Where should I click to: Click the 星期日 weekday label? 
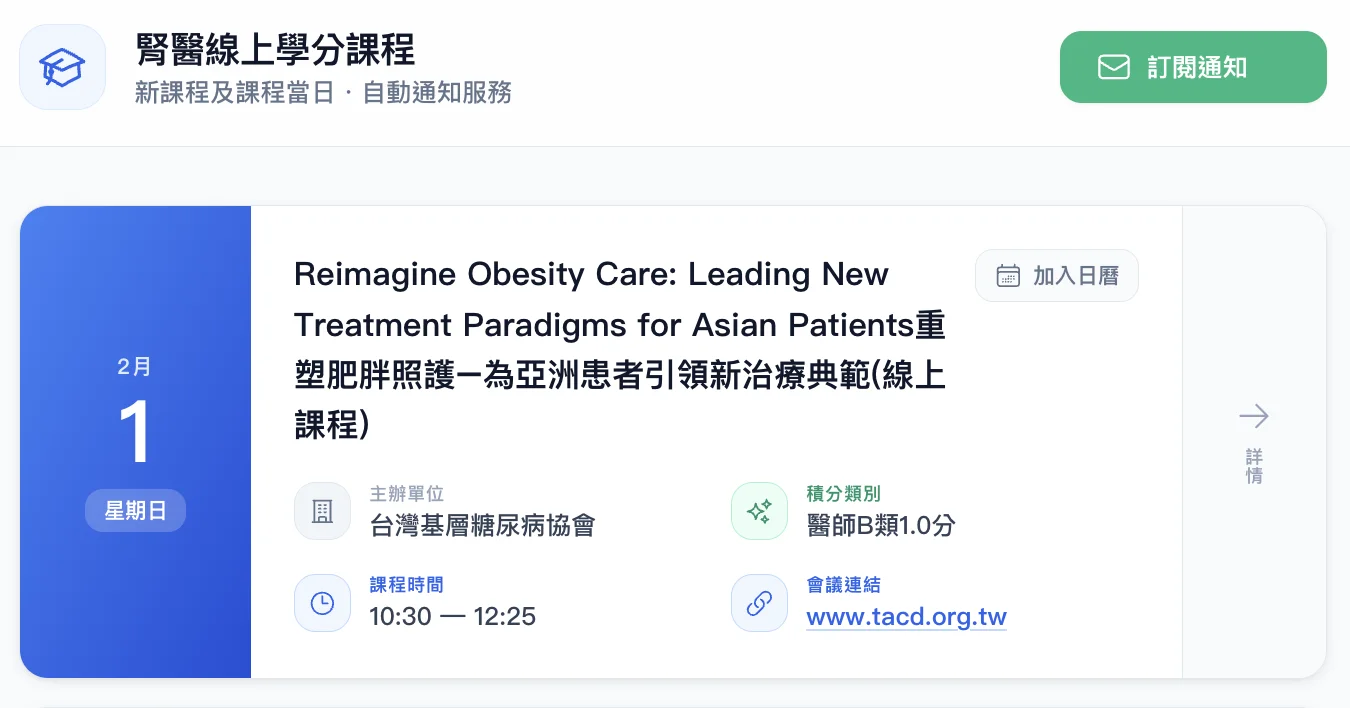click(135, 510)
